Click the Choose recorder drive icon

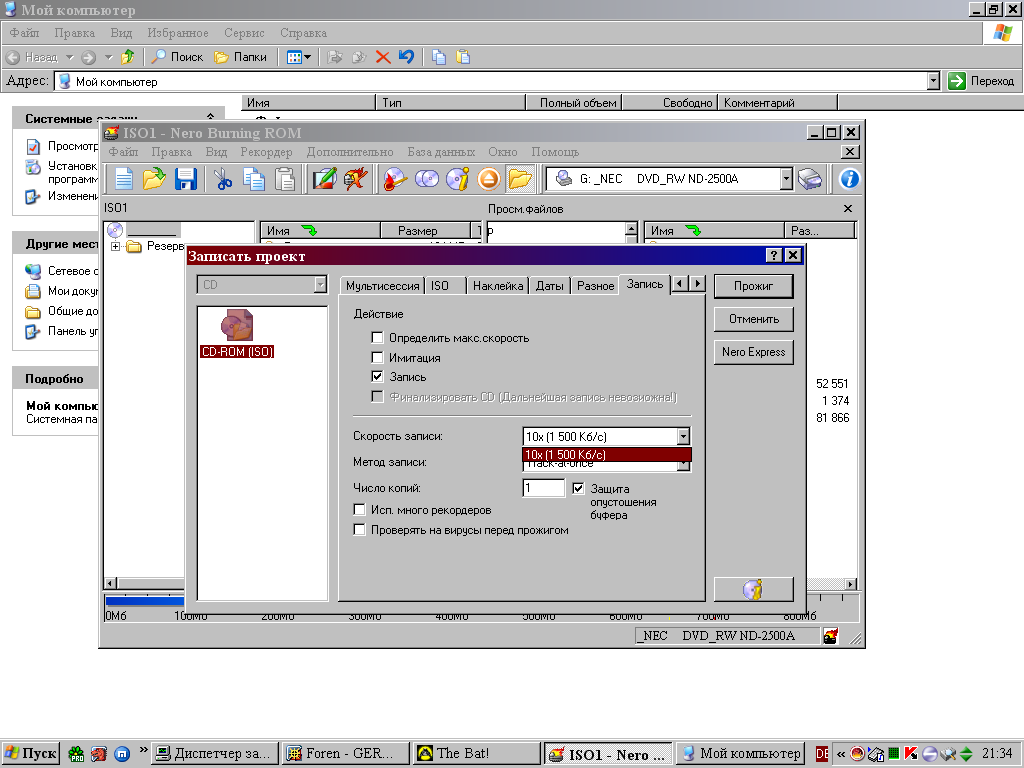pyautogui.click(x=810, y=178)
